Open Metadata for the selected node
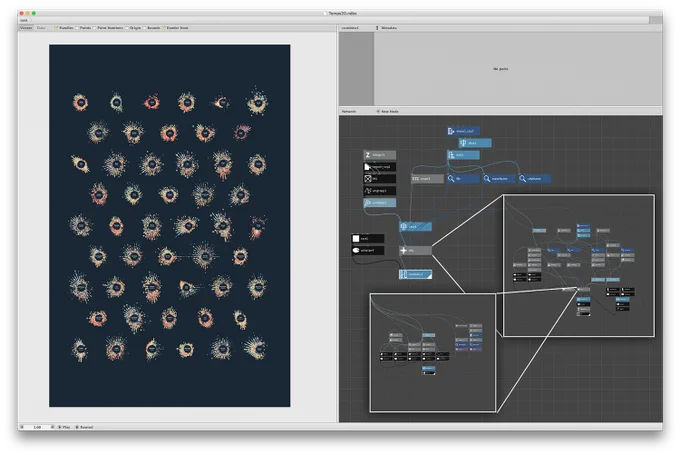Image resolution: width=680 pixels, height=455 pixels. coord(386,28)
